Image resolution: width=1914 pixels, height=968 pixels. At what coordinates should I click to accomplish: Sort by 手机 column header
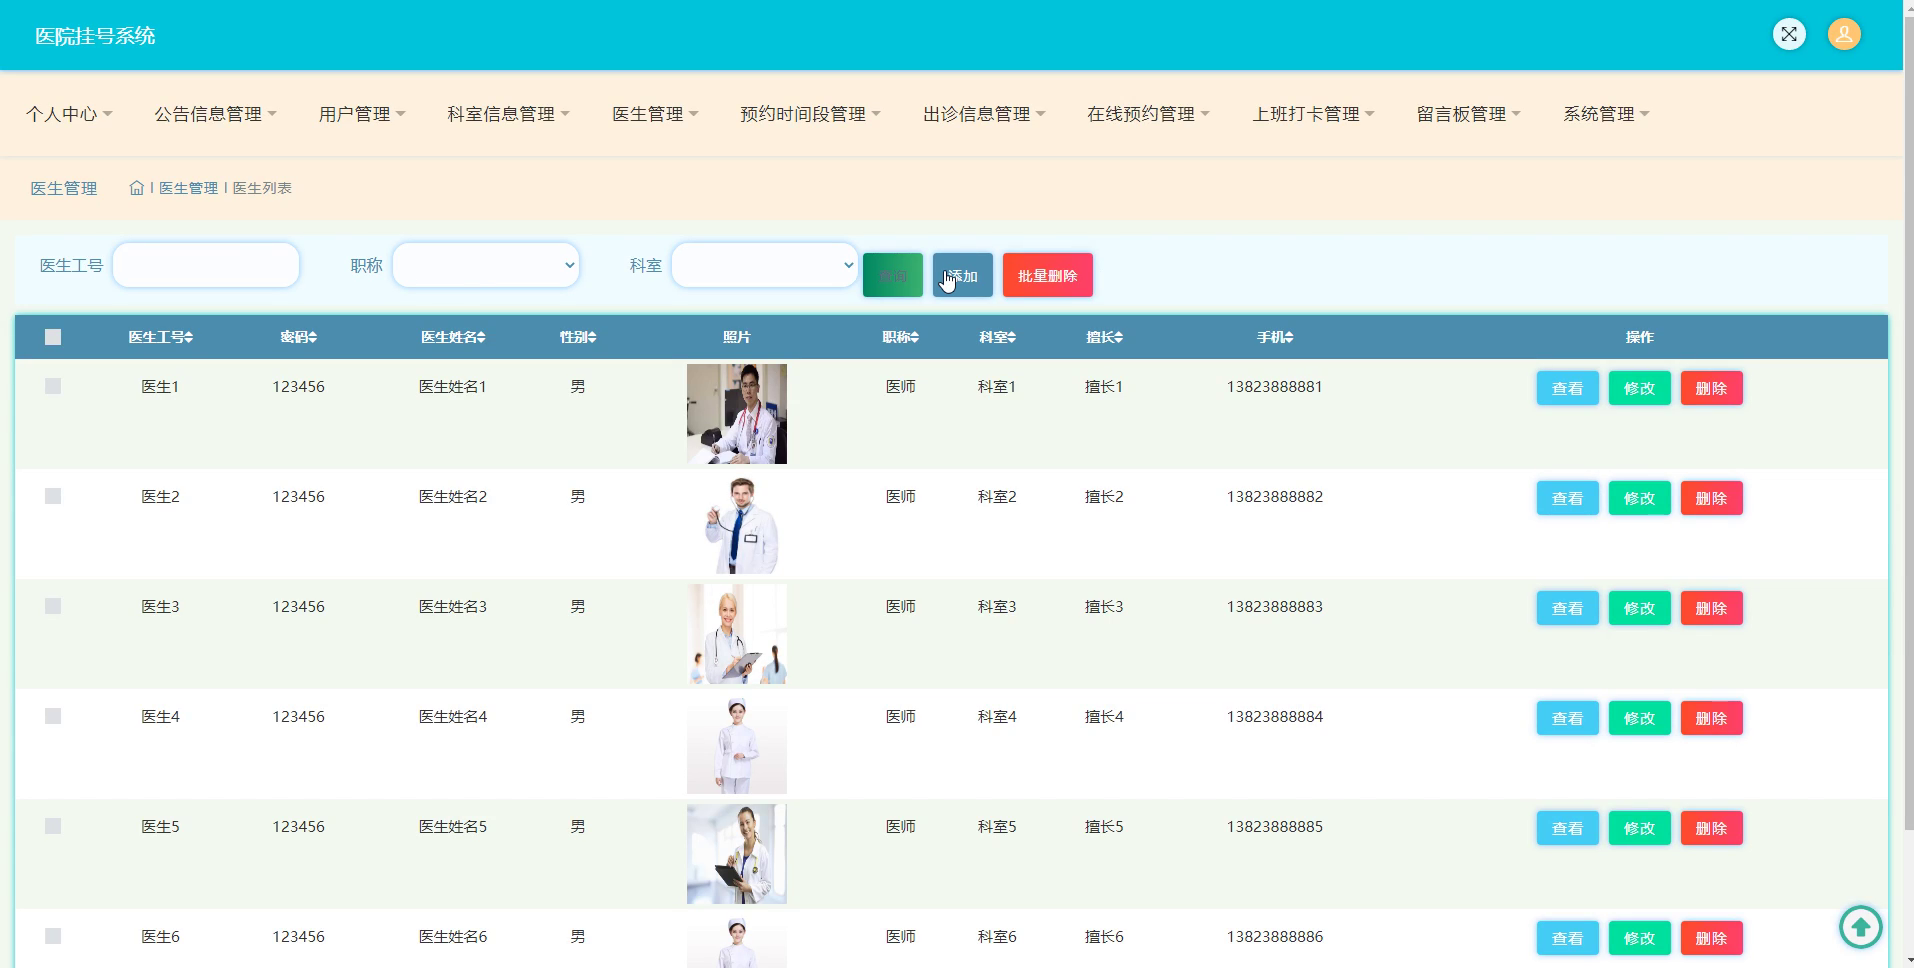pos(1275,338)
